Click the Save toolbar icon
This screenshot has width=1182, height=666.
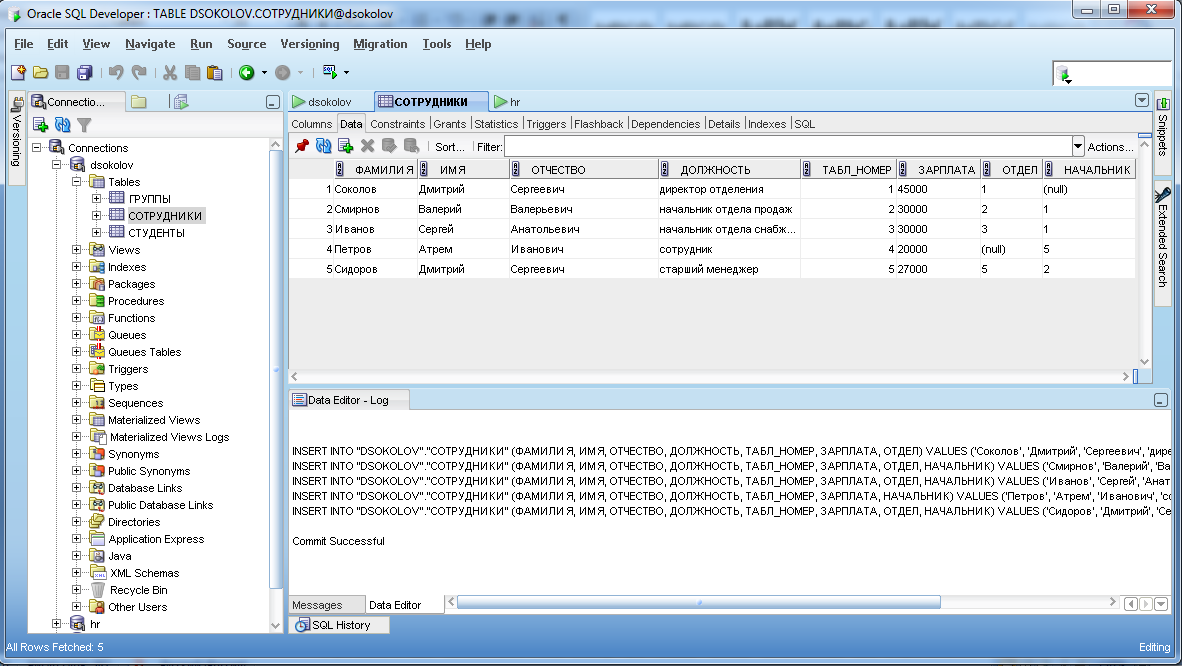[x=62, y=72]
